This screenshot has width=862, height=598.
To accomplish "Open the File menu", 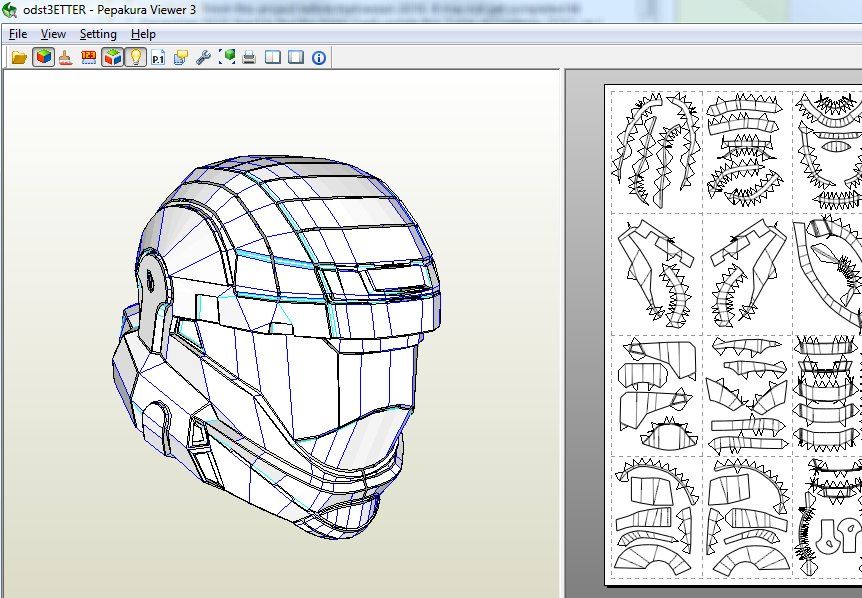I will [x=17, y=34].
